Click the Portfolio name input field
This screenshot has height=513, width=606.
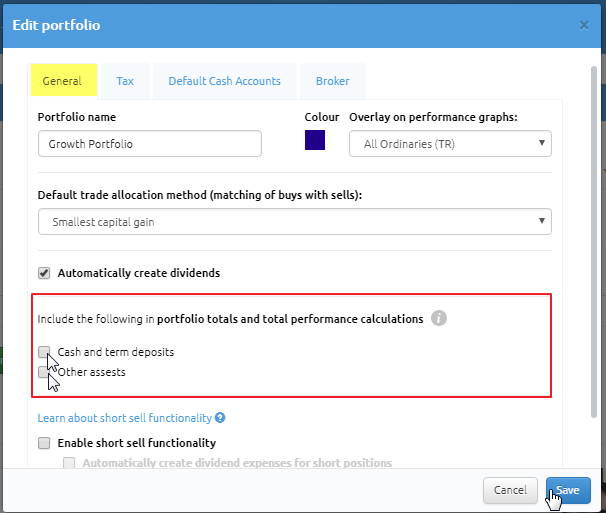click(150, 143)
